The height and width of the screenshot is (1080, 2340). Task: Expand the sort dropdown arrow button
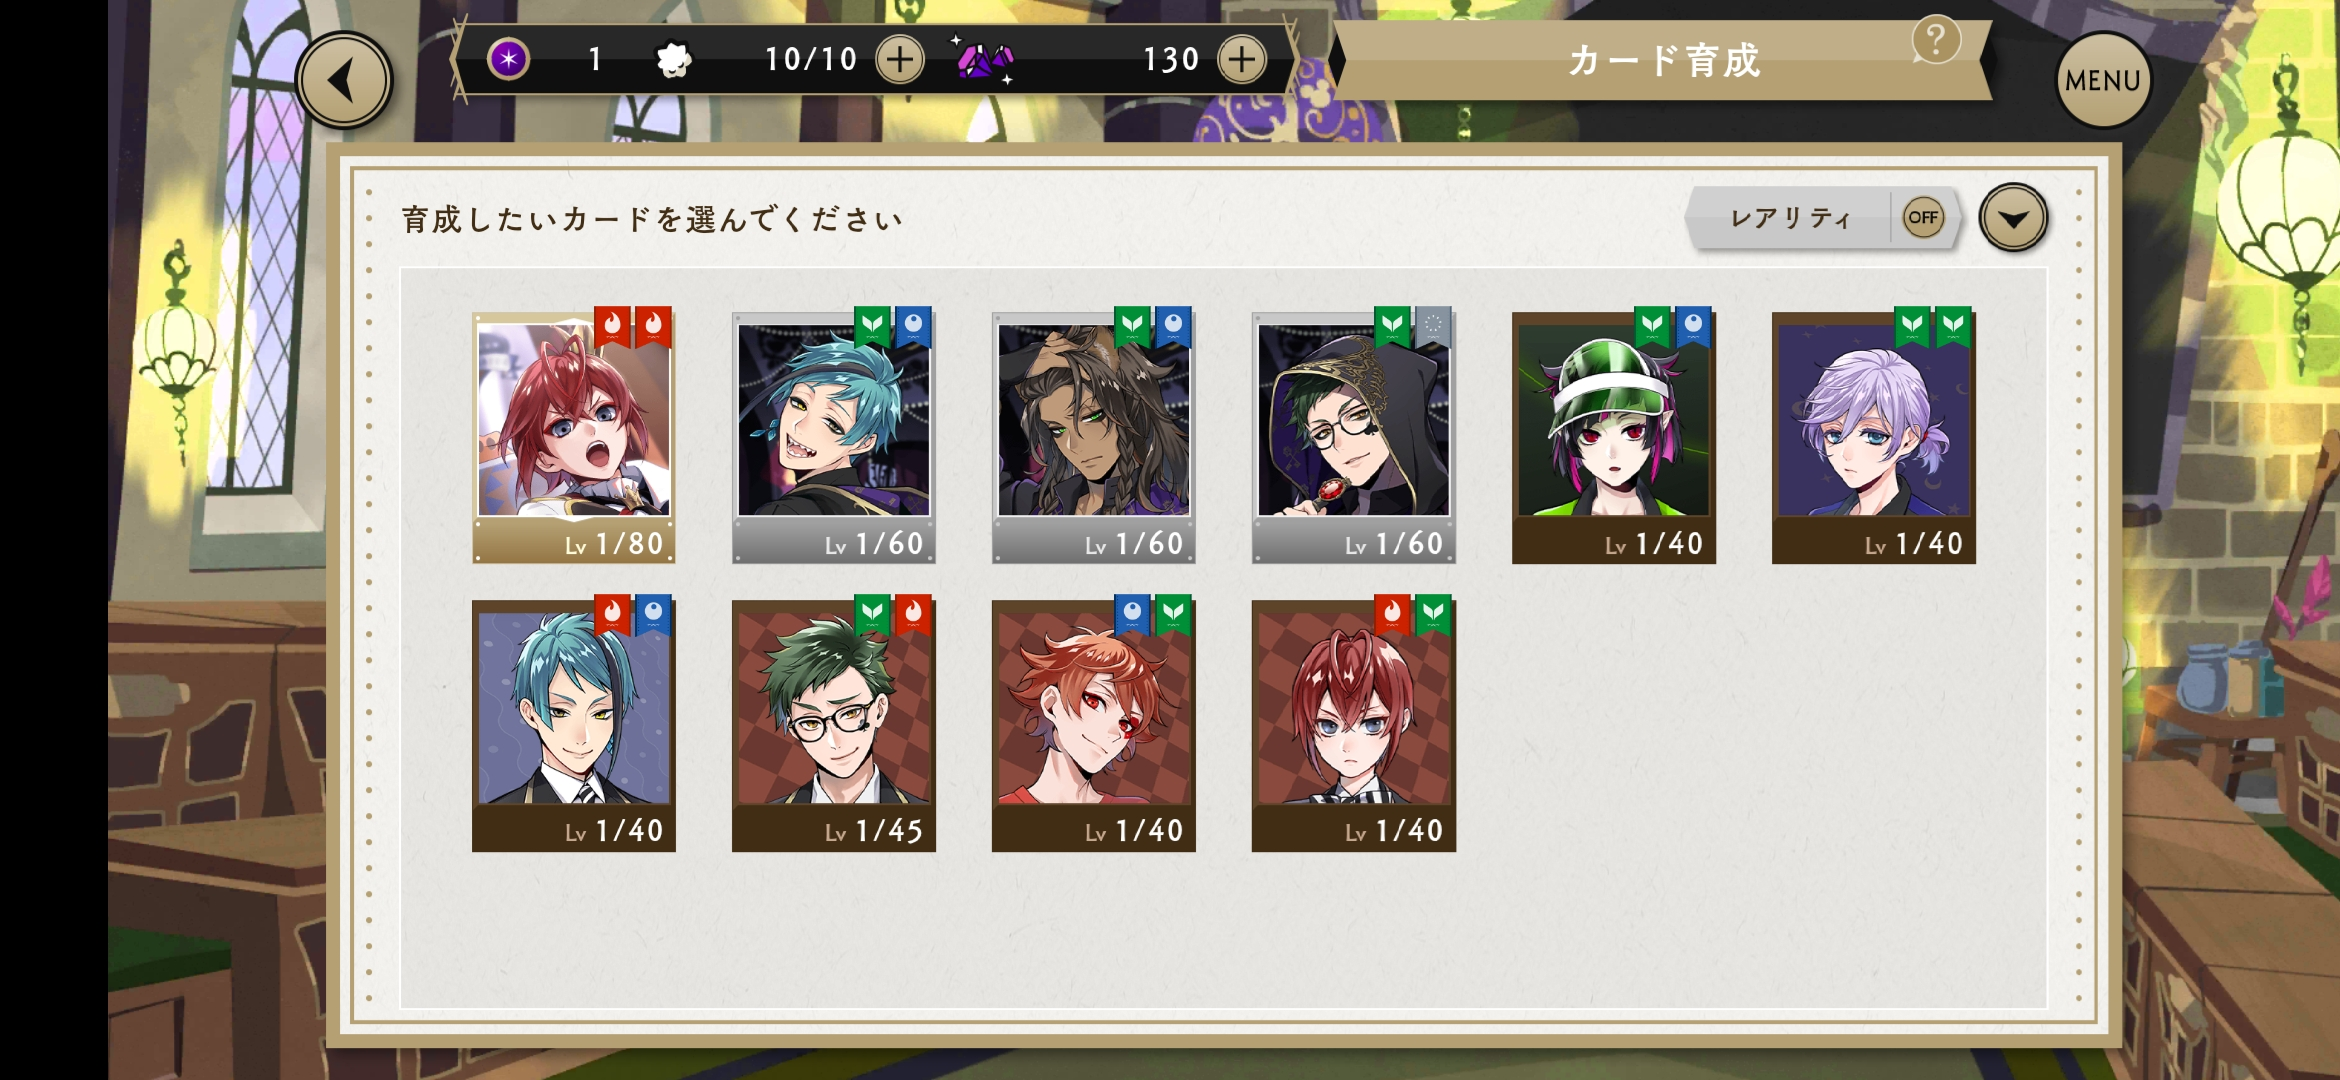click(x=2013, y=217)
